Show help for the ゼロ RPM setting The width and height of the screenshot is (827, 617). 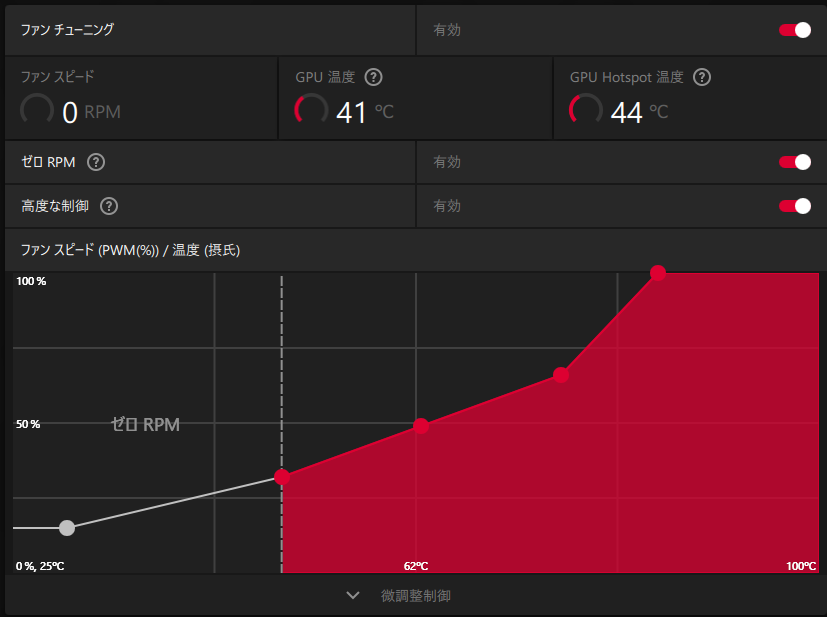[97, 162]
